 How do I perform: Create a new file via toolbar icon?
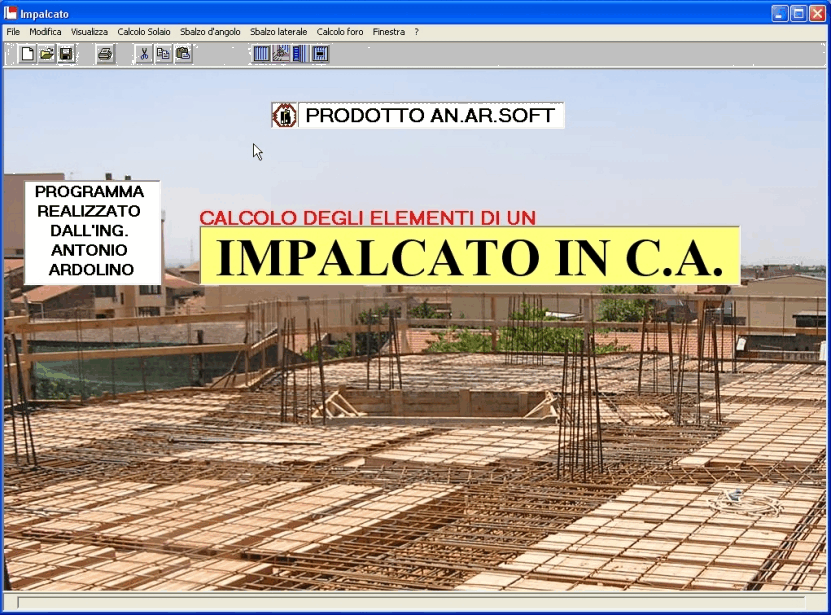pyautogui.click(x=27, y=54)
